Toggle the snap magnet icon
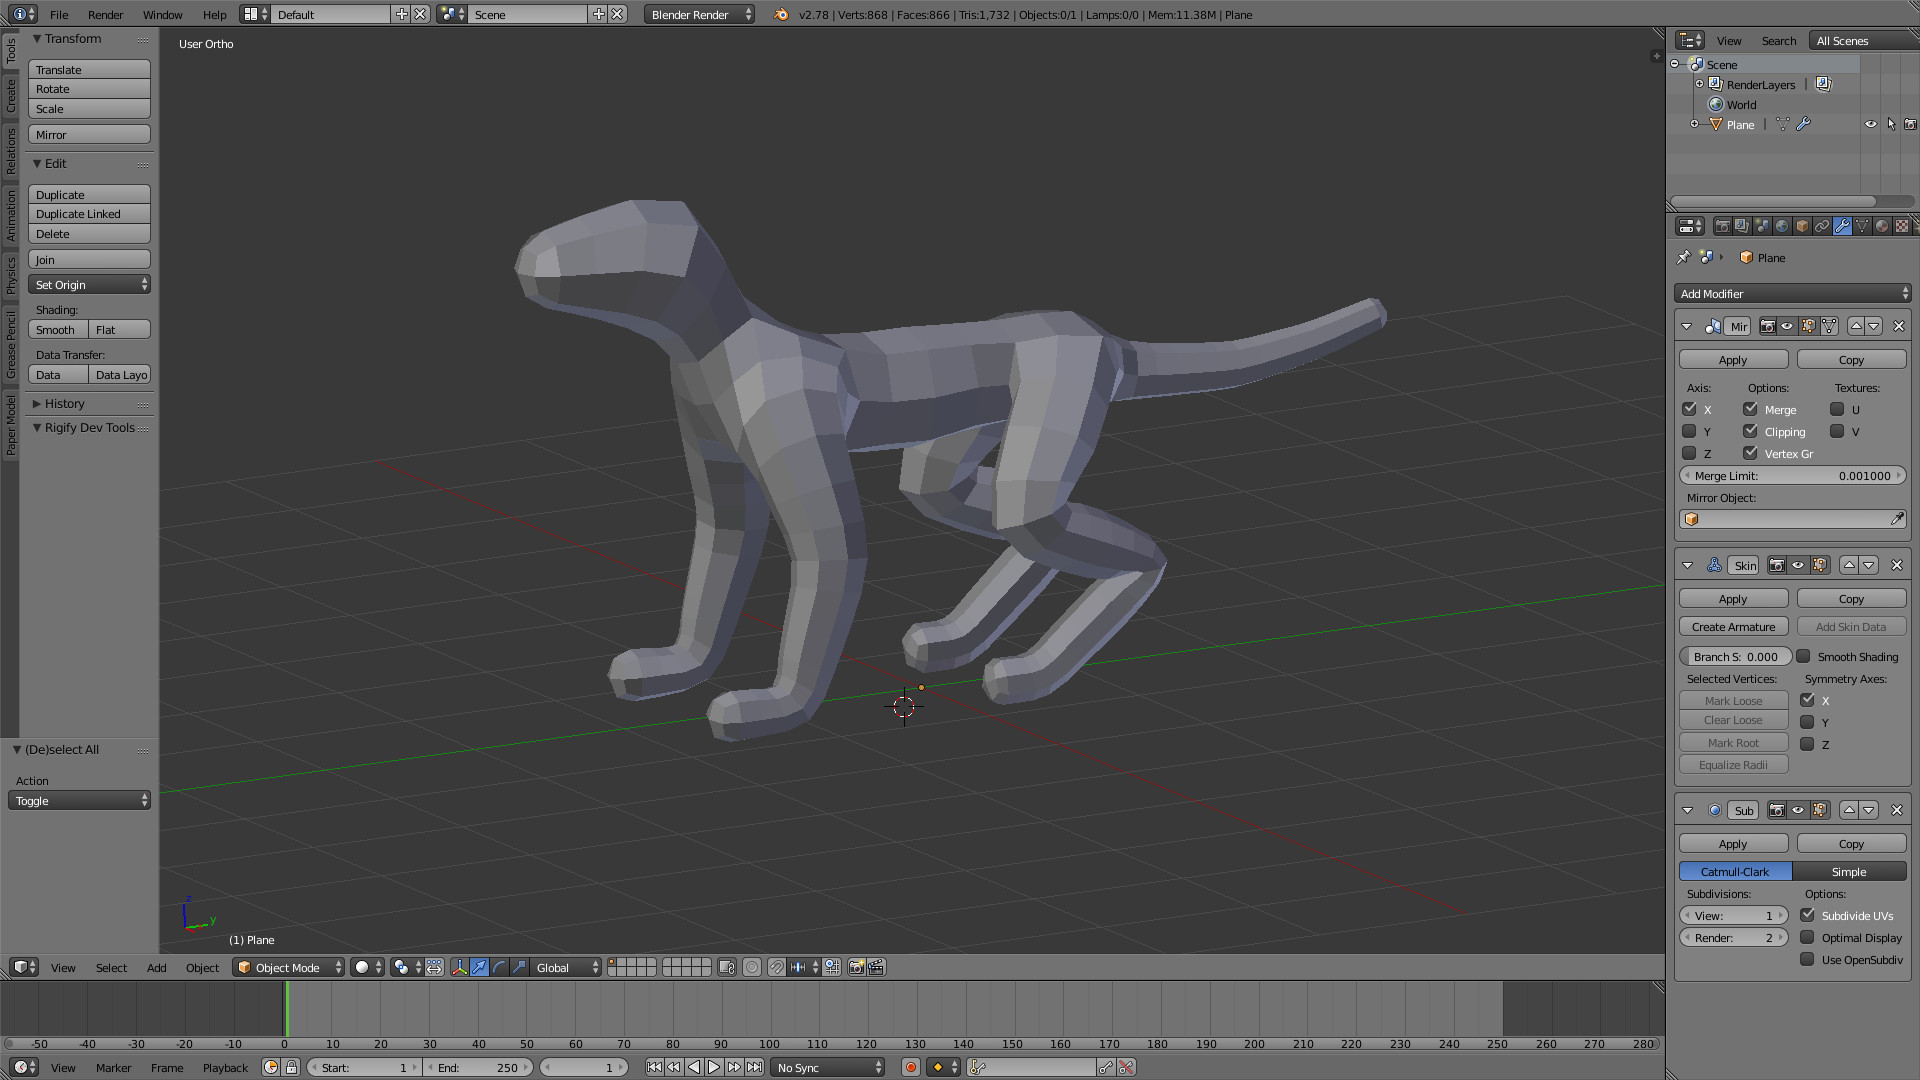 click(x=776, y=967)
